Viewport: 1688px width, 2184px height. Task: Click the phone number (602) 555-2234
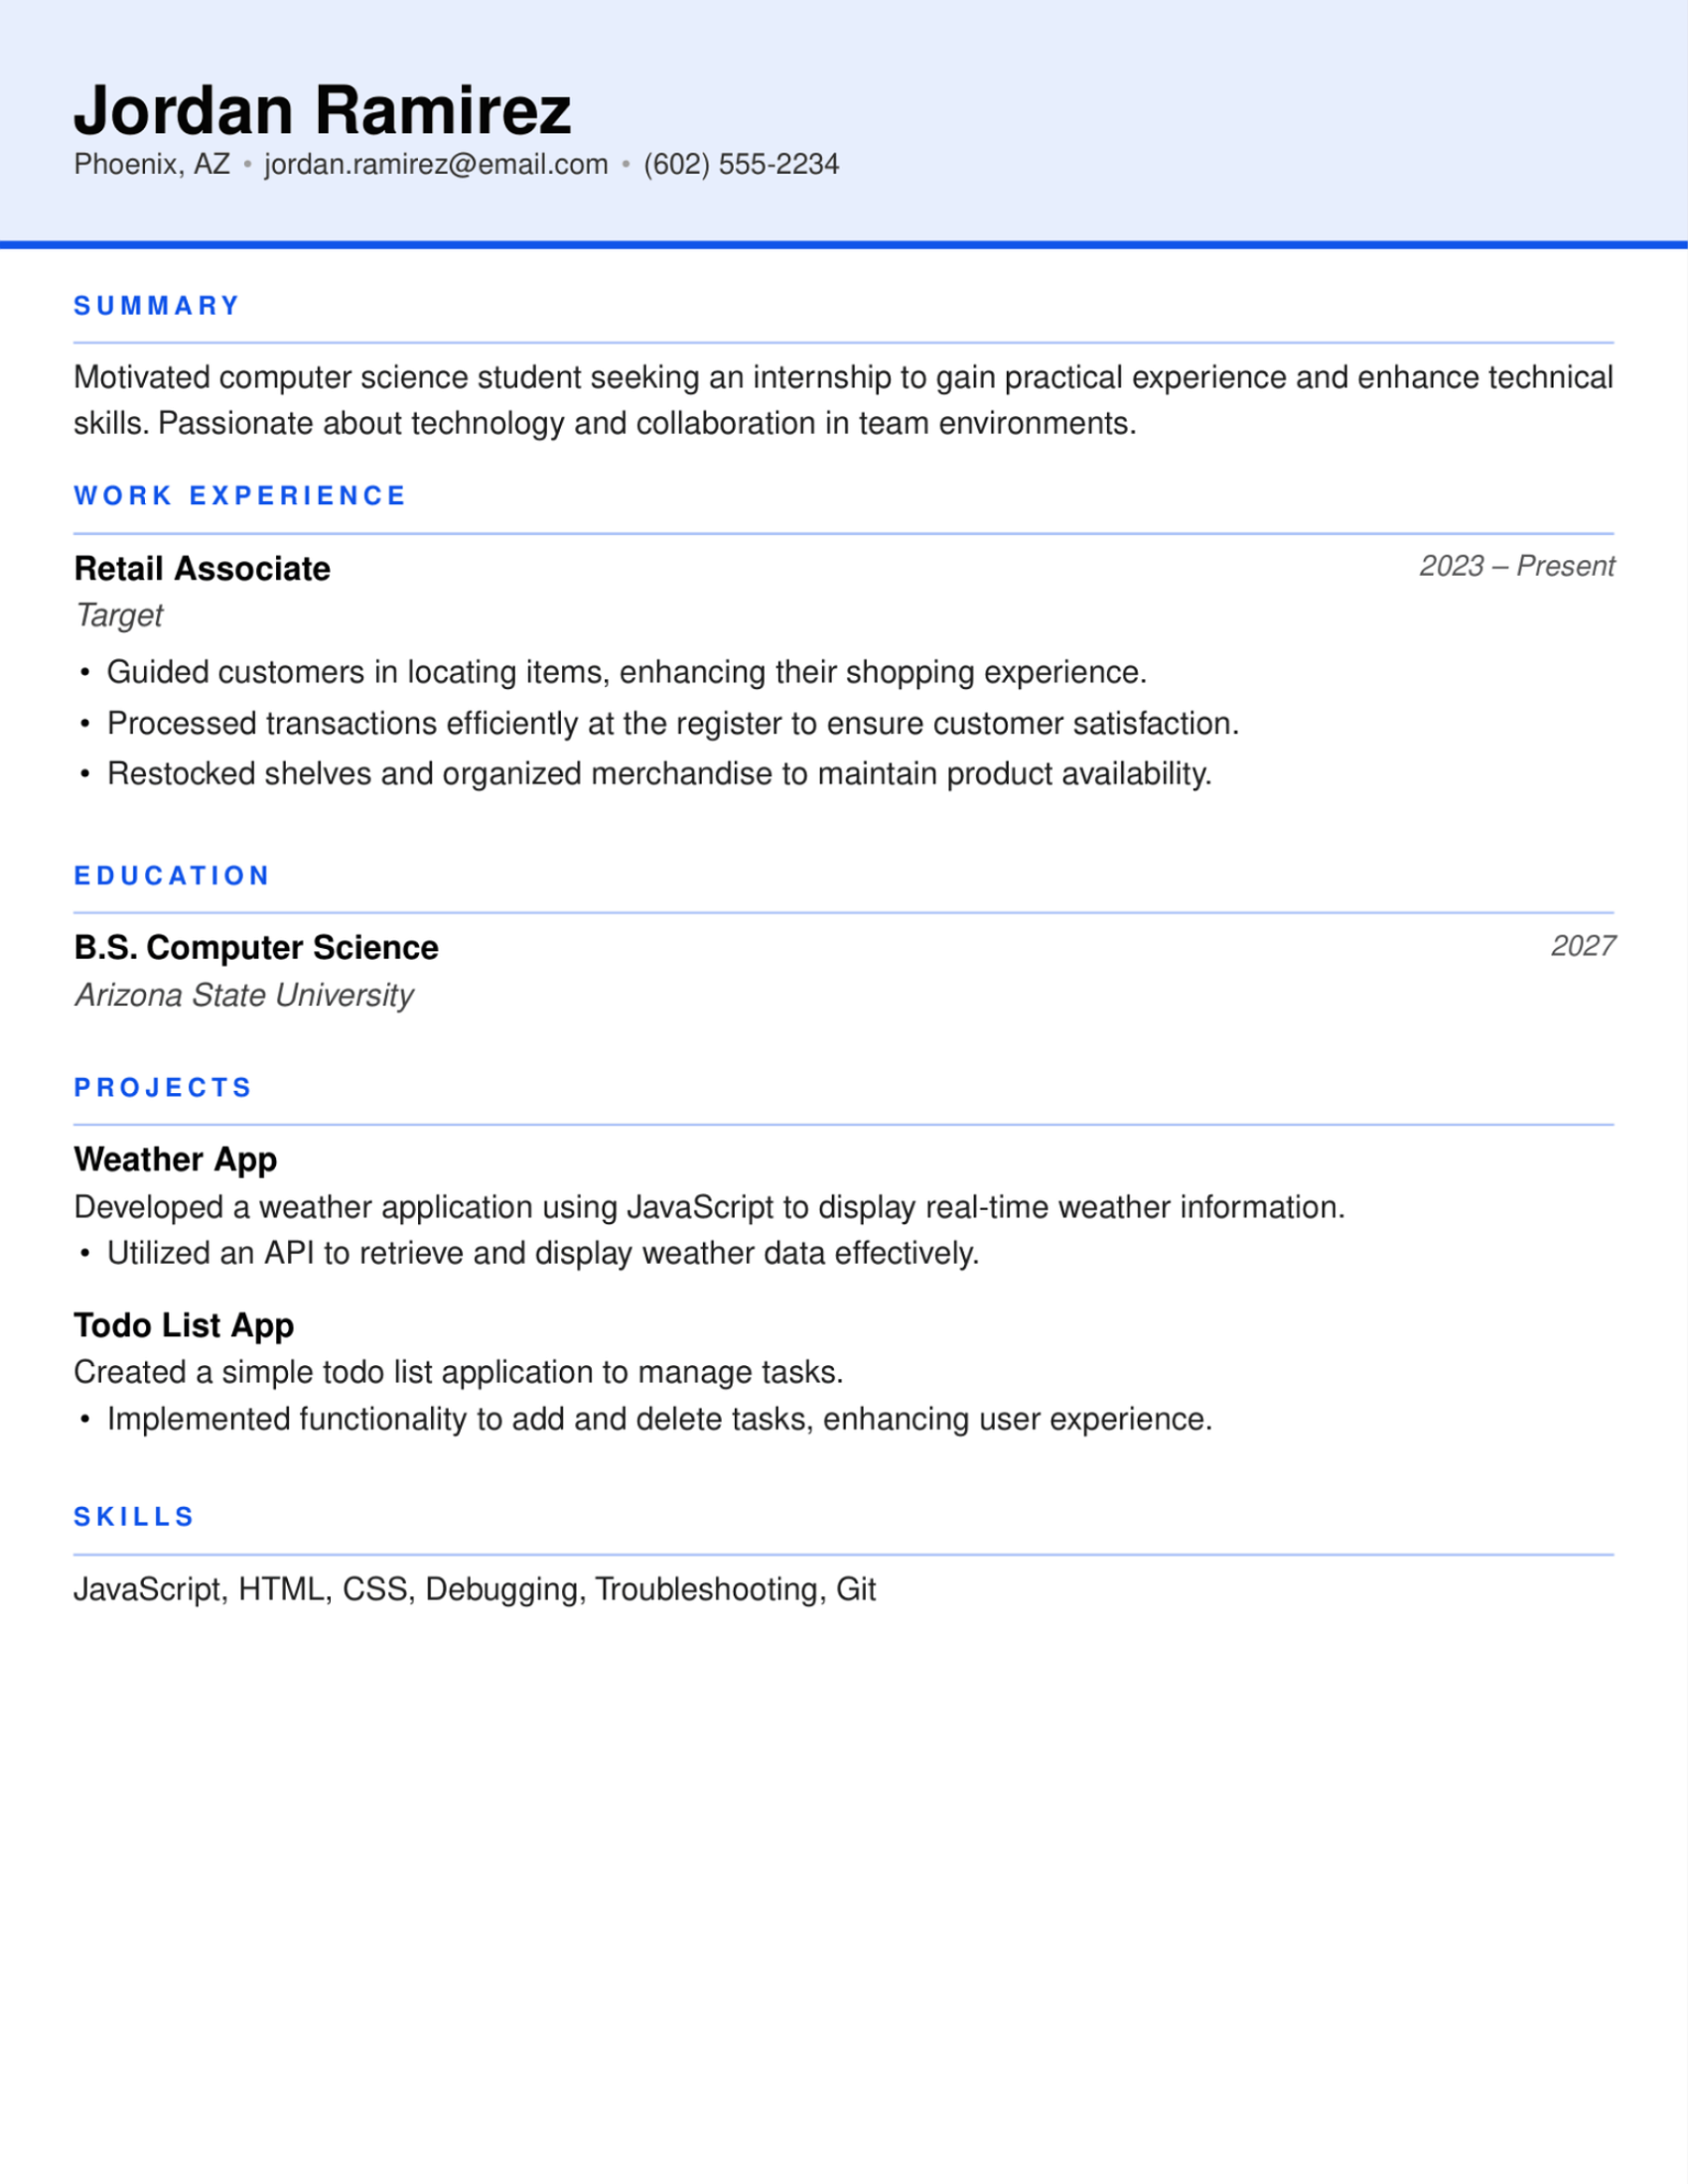click(x=741, y=164)
